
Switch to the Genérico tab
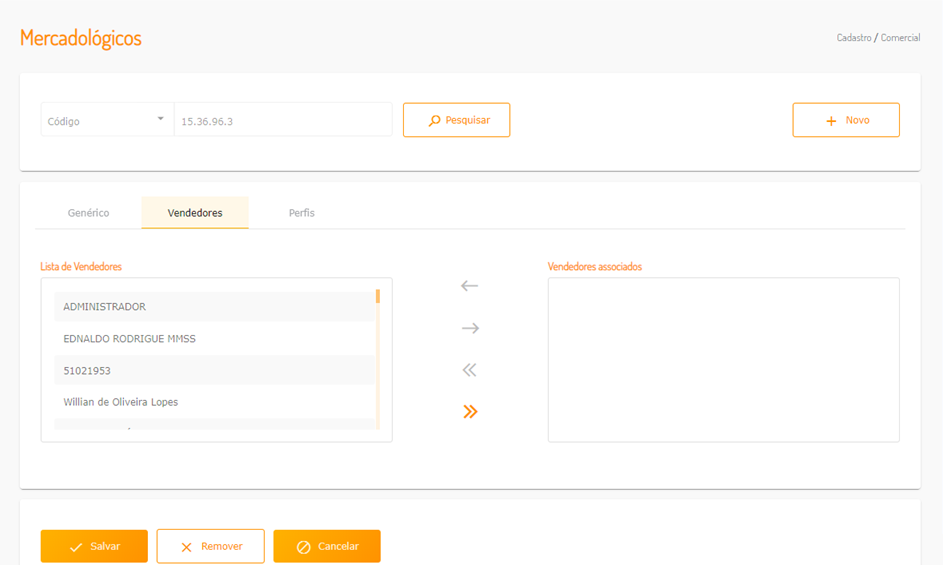coord(88,212)
